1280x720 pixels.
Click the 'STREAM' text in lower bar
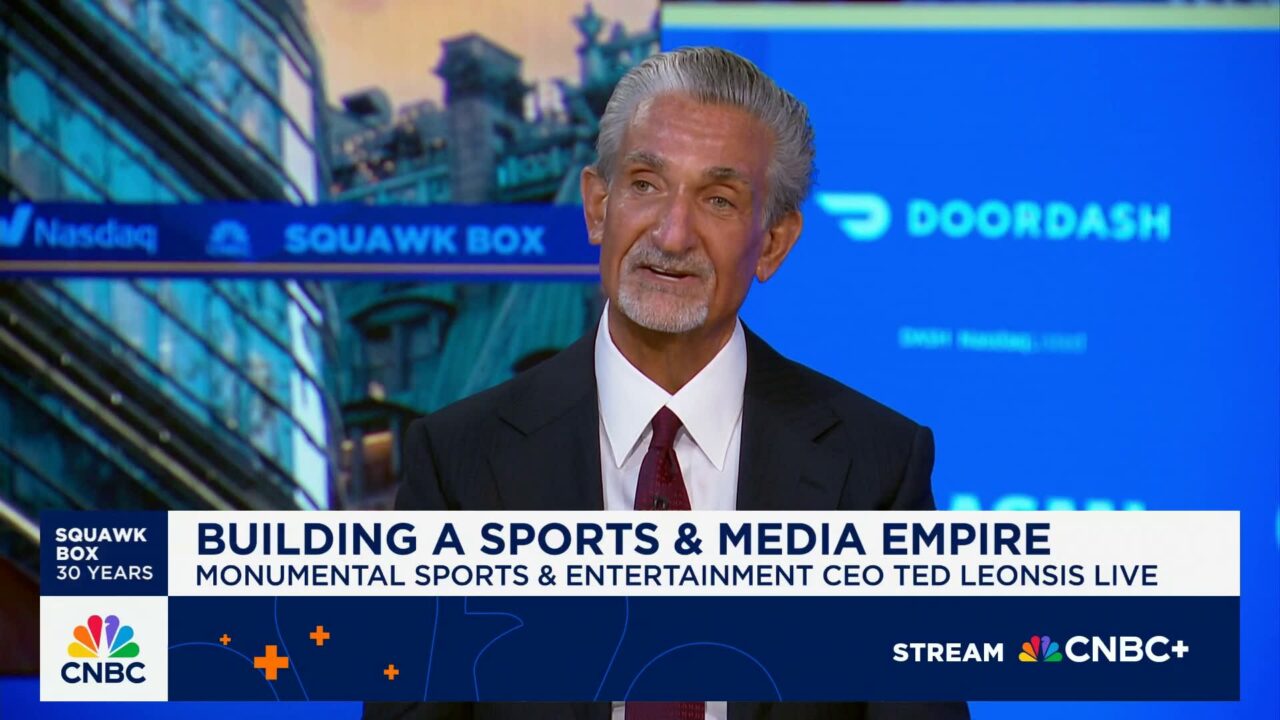pos(948,652)
